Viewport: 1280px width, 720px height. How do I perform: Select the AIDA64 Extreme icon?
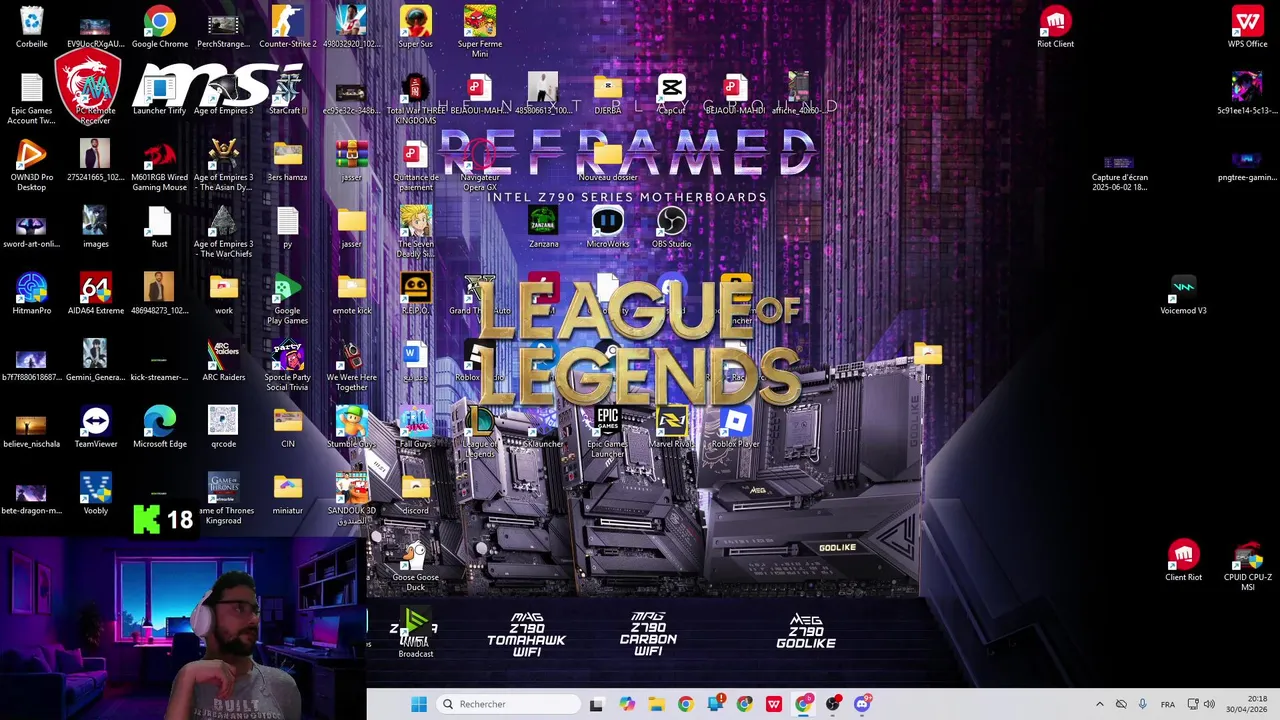pyautogui.click(x=96, y=295)
